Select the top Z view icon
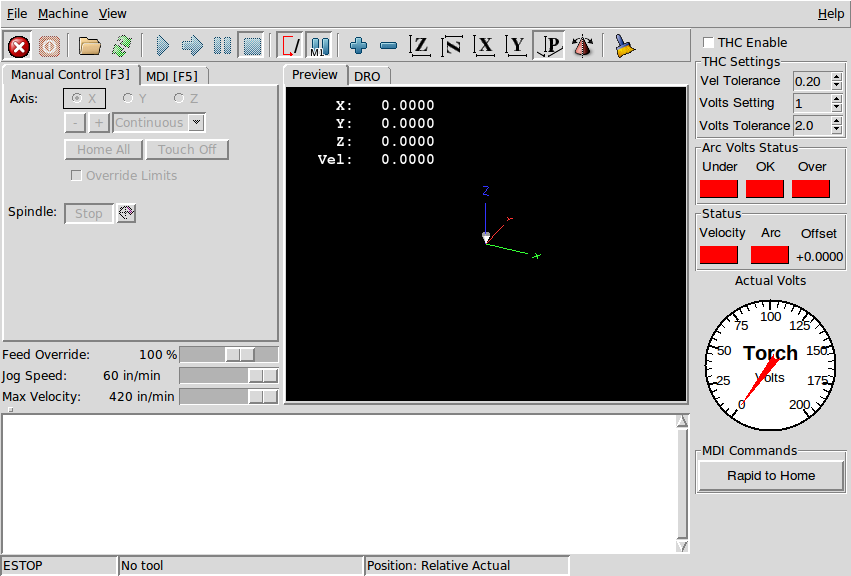Screen dimensions: 851x576 point(420,46)
